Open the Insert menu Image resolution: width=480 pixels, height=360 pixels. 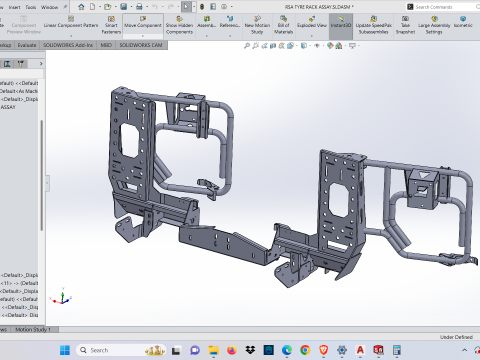[x=14, y=7]
